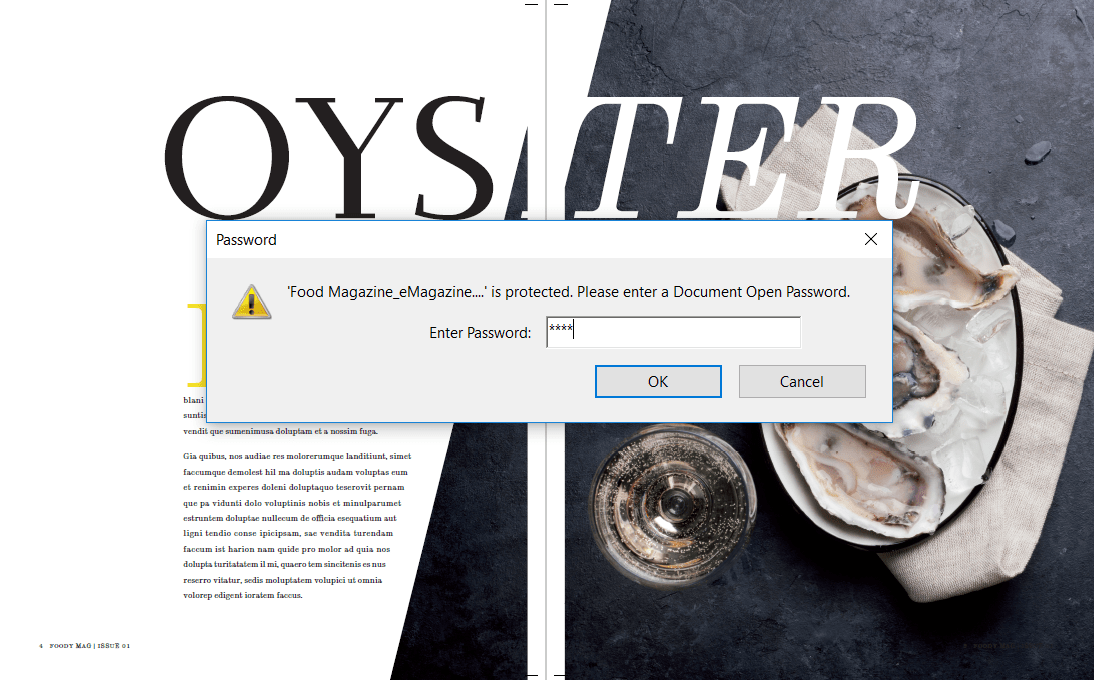Click the large OYSTER headline's letter O
The image size is (1094, 680).
pos(227,158)
